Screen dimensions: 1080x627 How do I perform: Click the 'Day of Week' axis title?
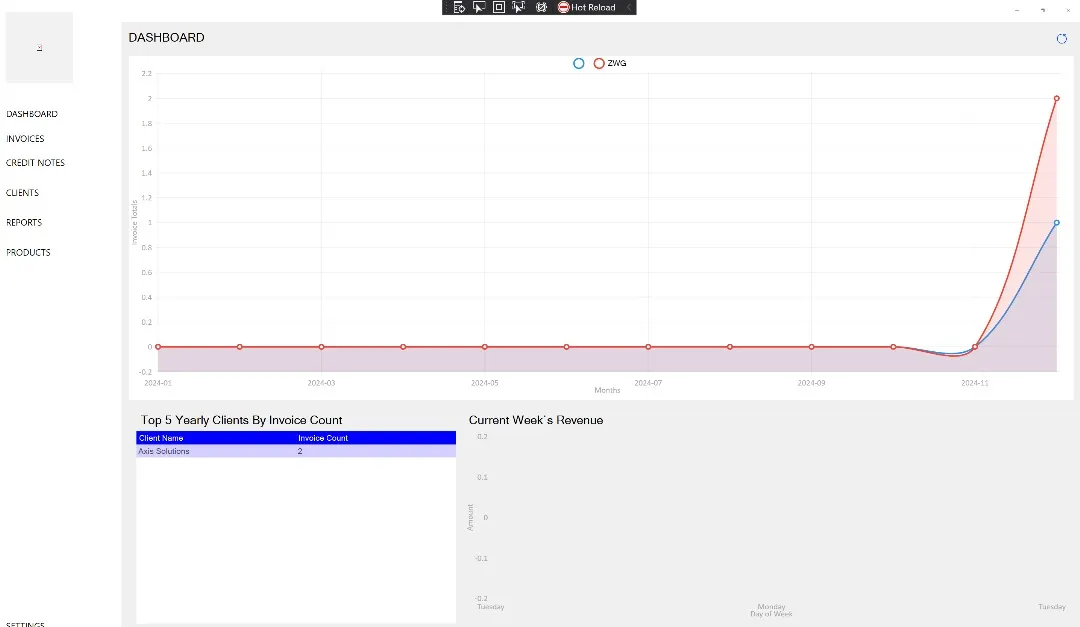[771, 614]
